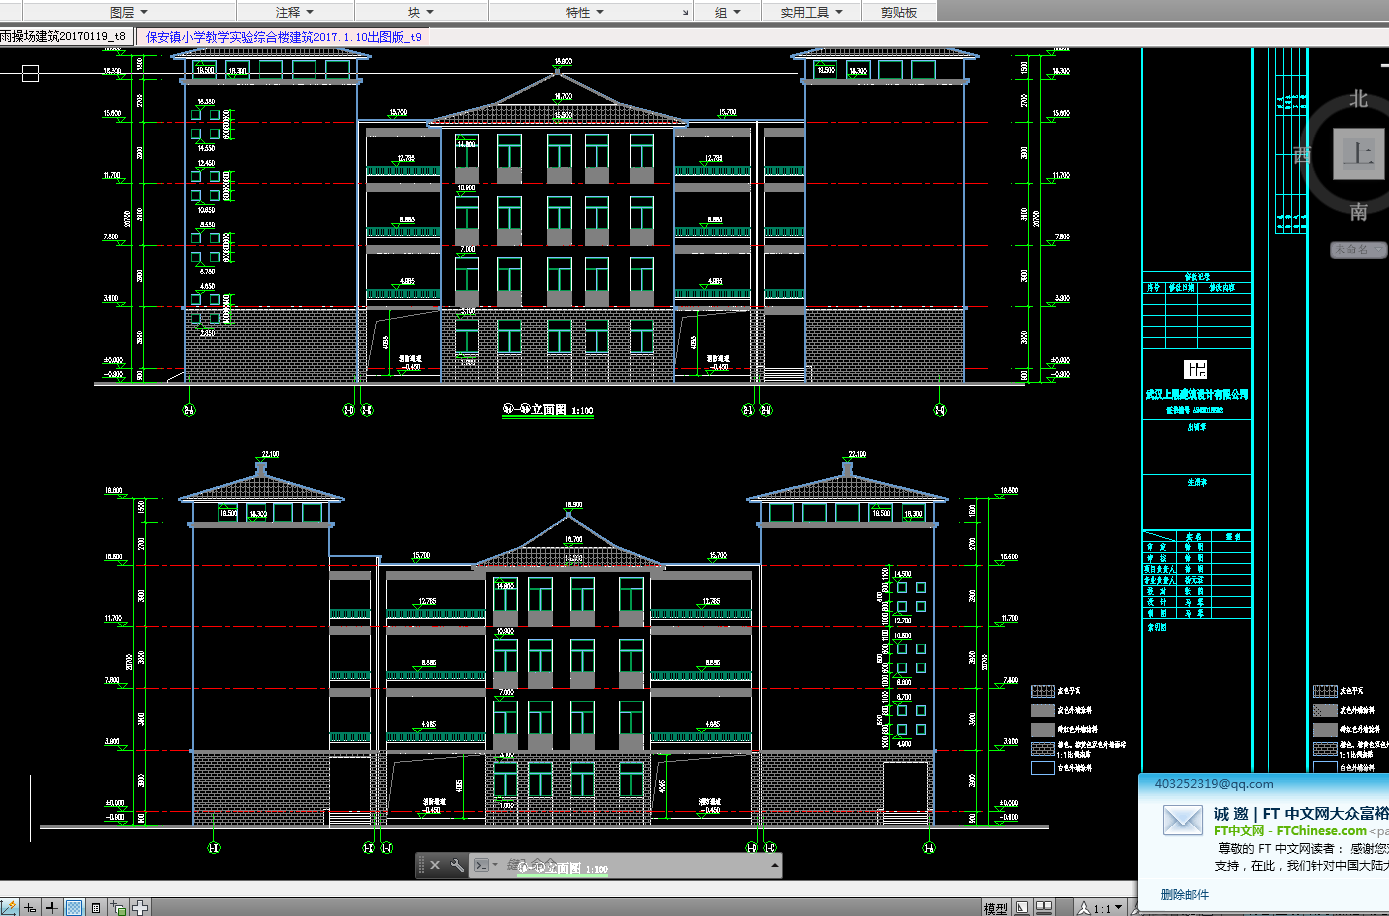This screenshot has height=916, width=1389.
Task: Expand the 特性 panel dropdown
Action: coord(585,12)
